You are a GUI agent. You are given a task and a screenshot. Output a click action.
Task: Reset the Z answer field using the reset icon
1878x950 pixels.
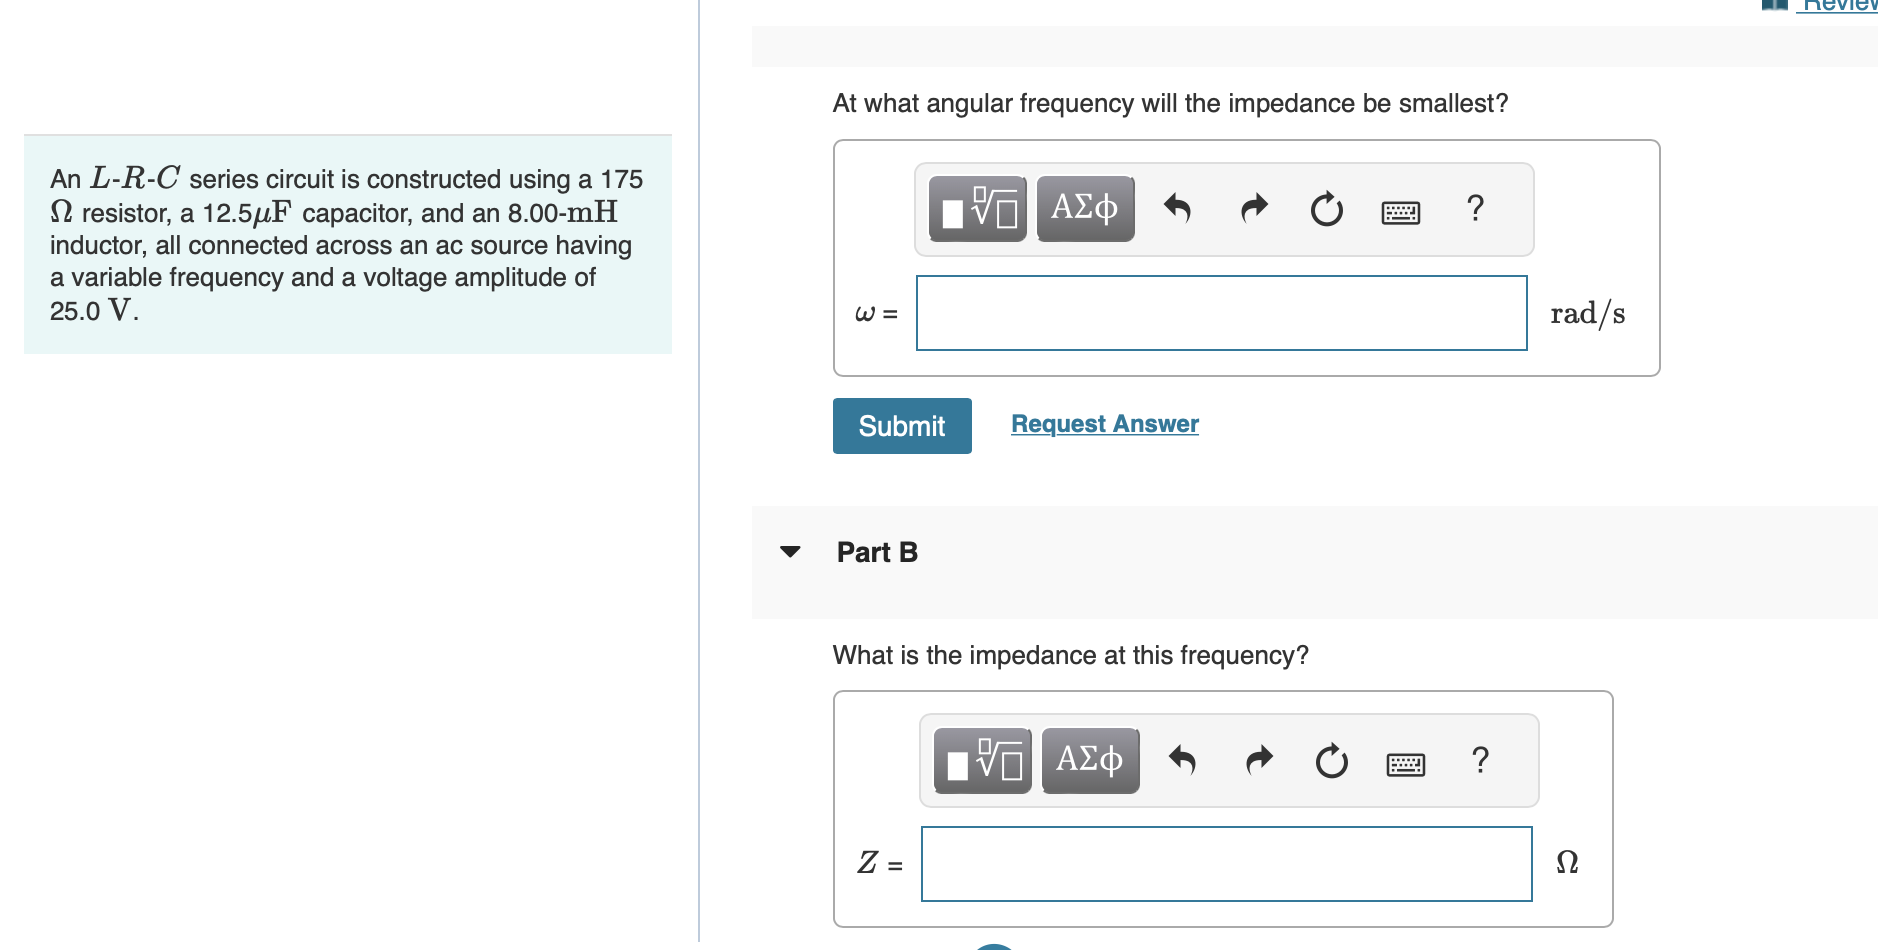(1330, 760)
